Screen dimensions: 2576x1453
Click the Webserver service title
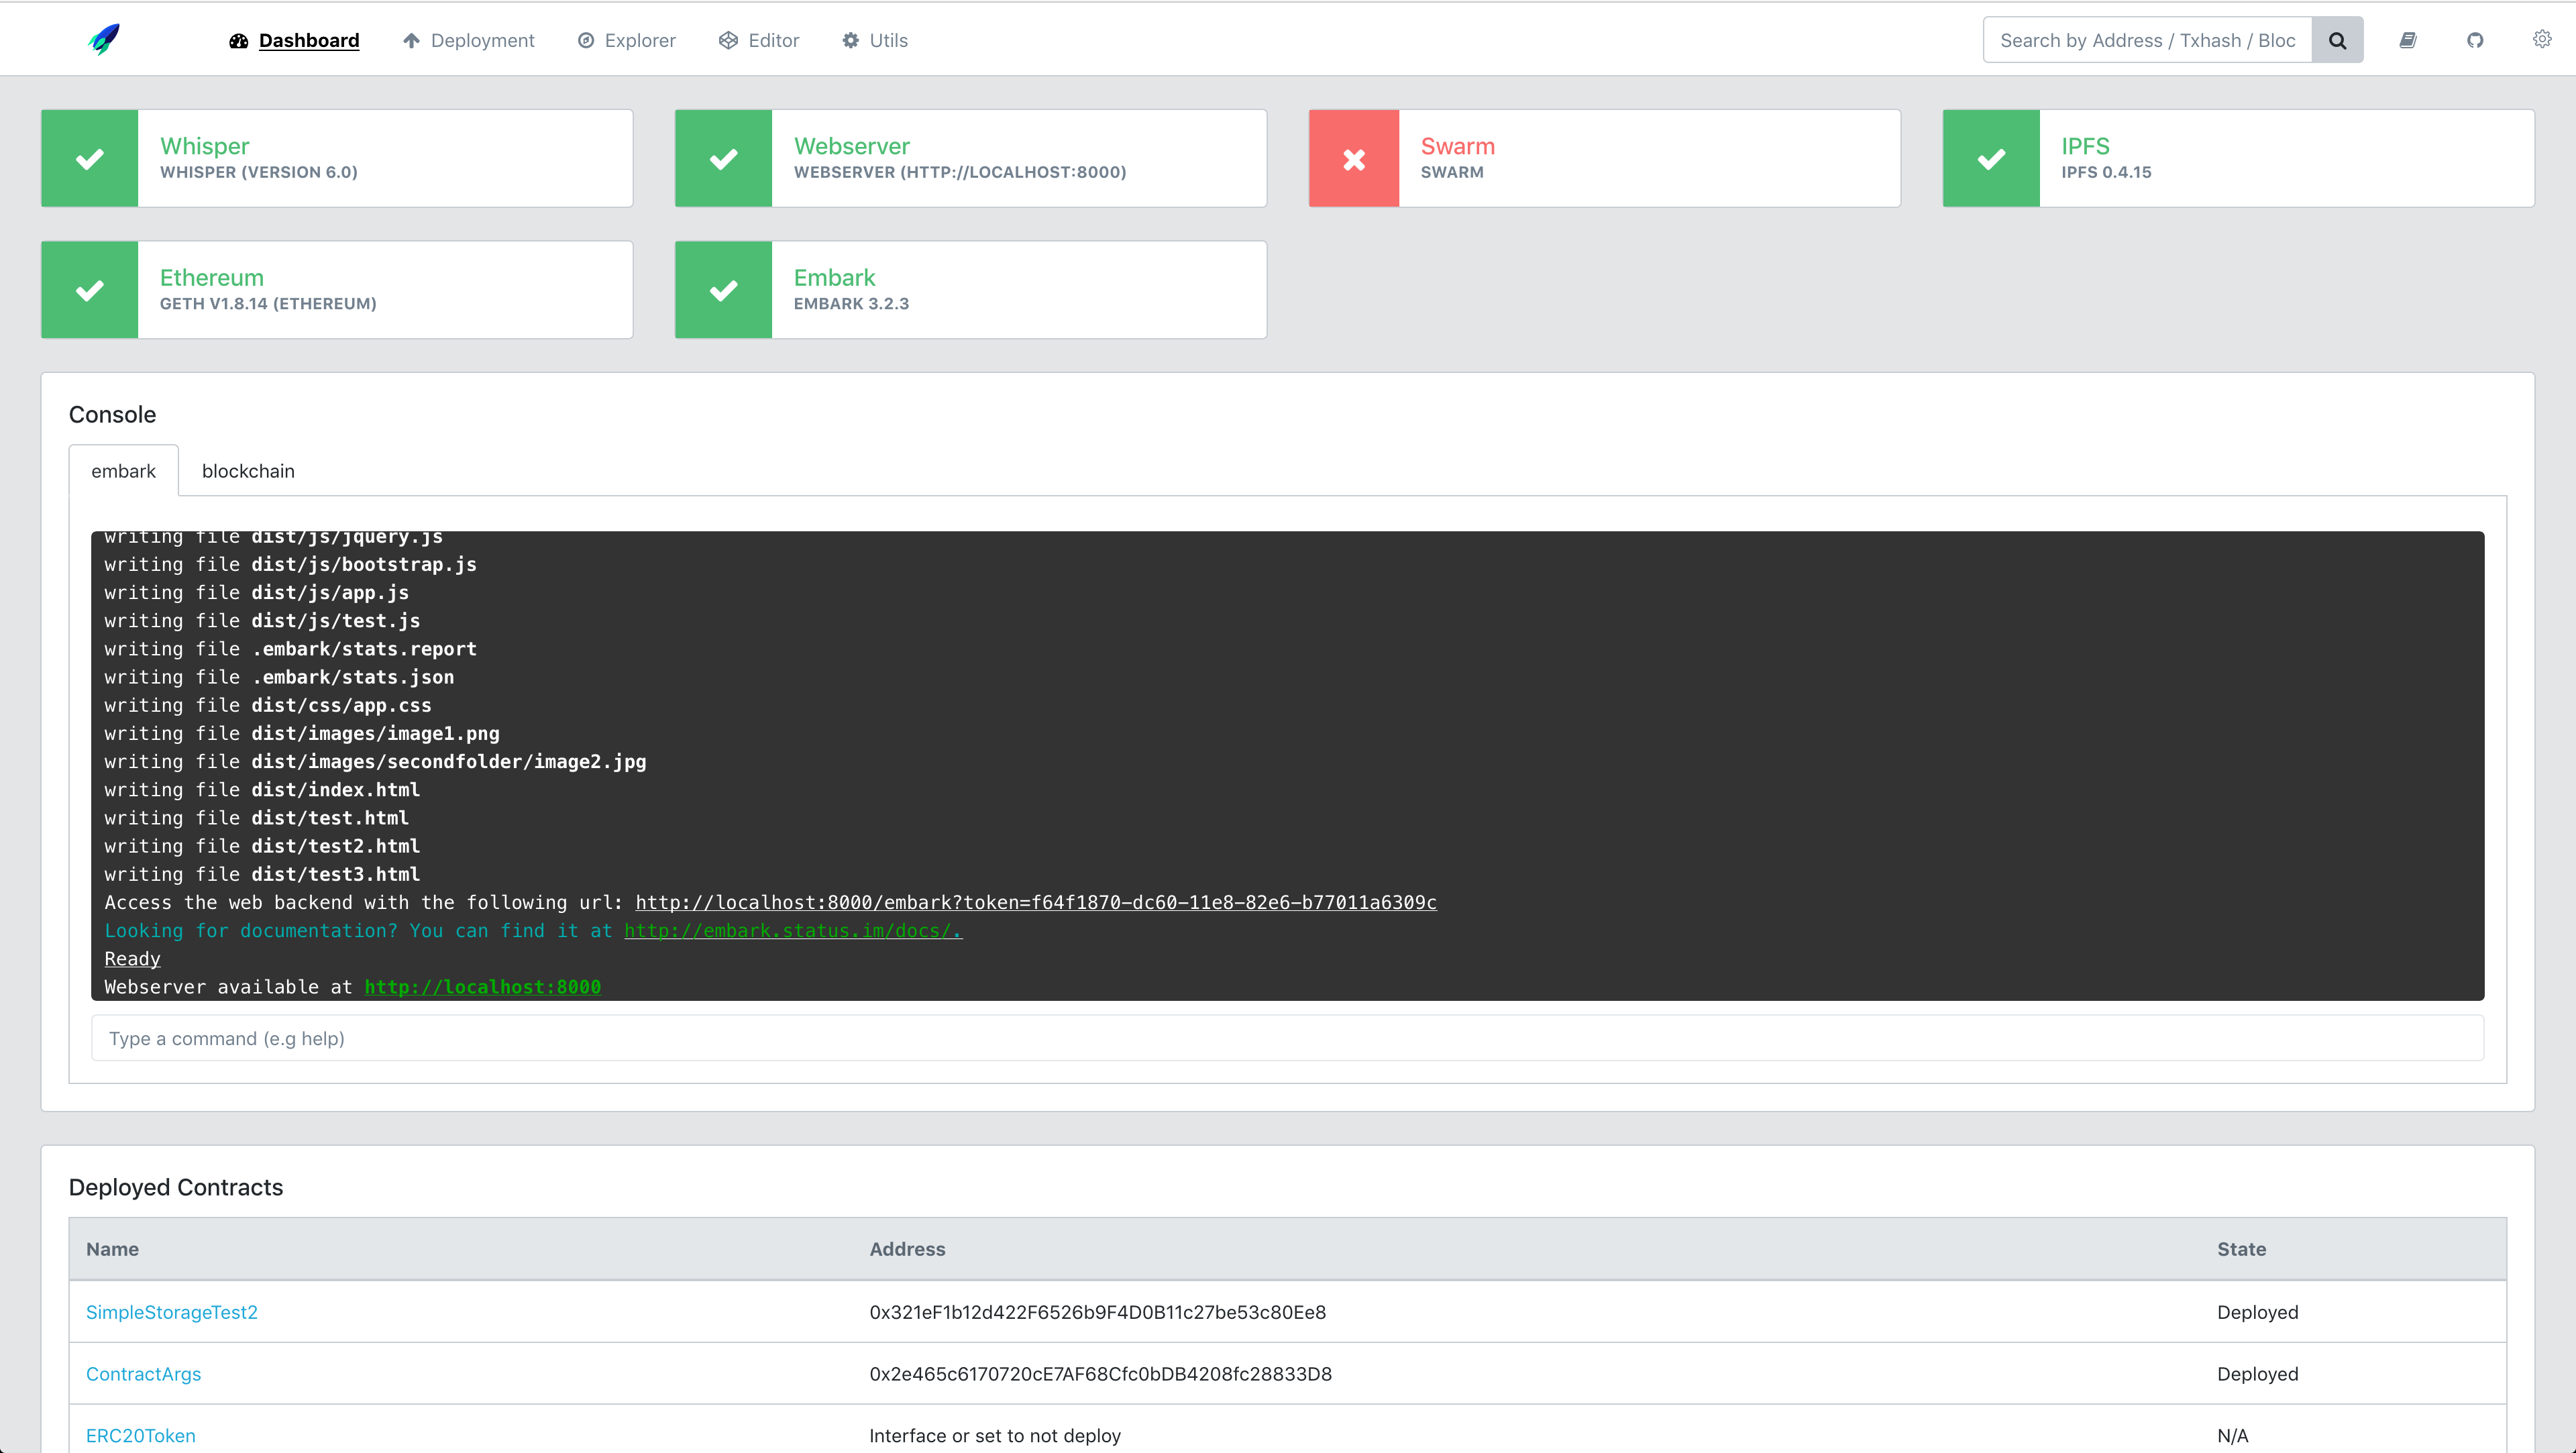tap(852, 146)
